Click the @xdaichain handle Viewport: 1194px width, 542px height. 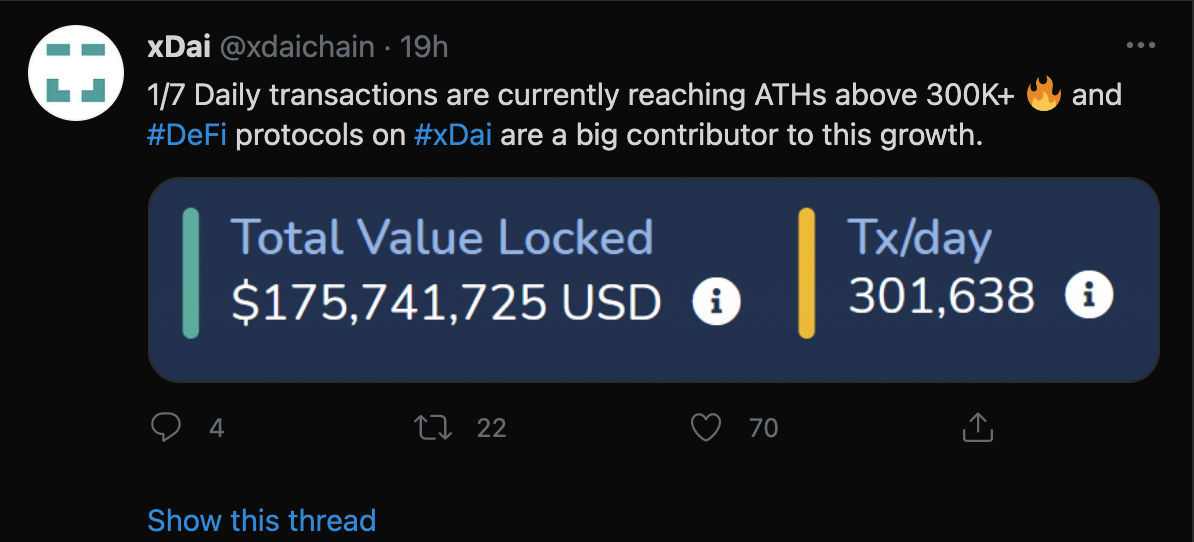click(297, 47)
